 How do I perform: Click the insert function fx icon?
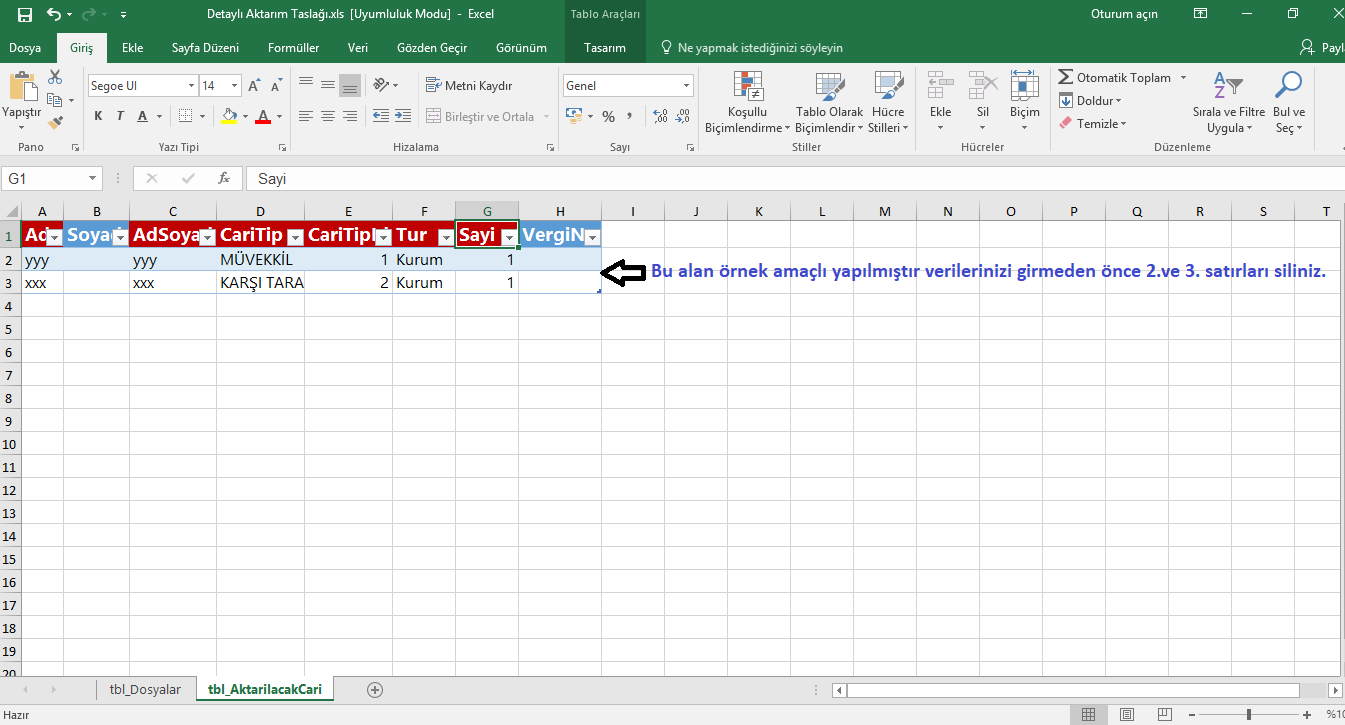(x=225, y=179)
